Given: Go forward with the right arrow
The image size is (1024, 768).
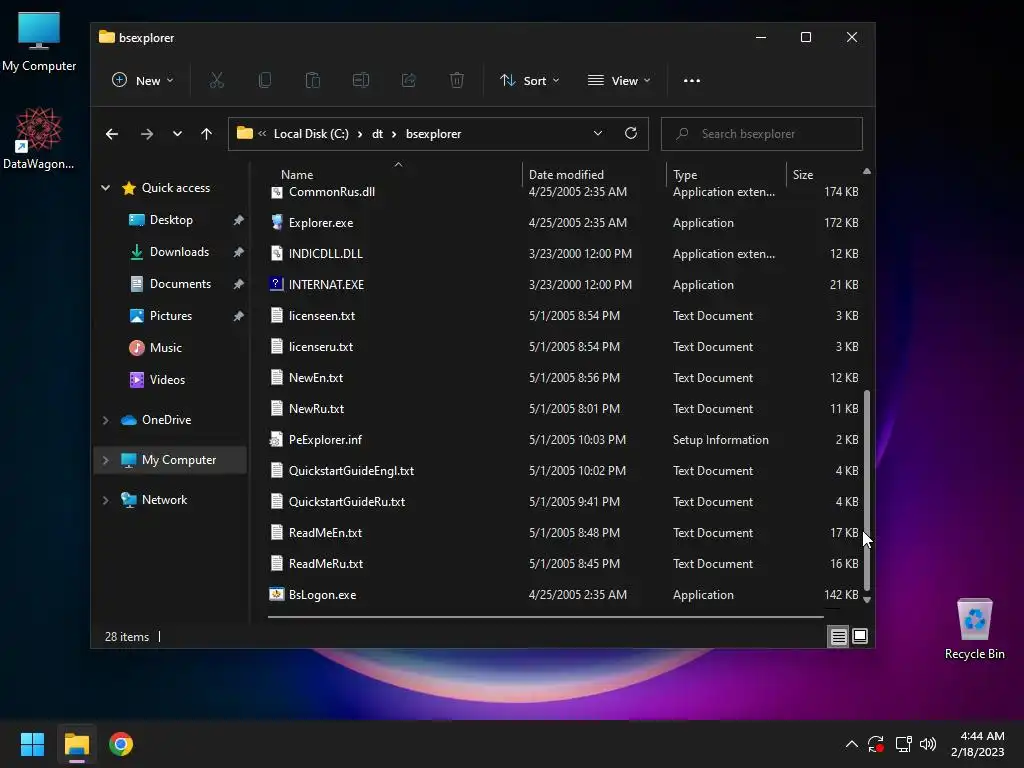Looking at the screenshot, I should click(x=147, y=134).
